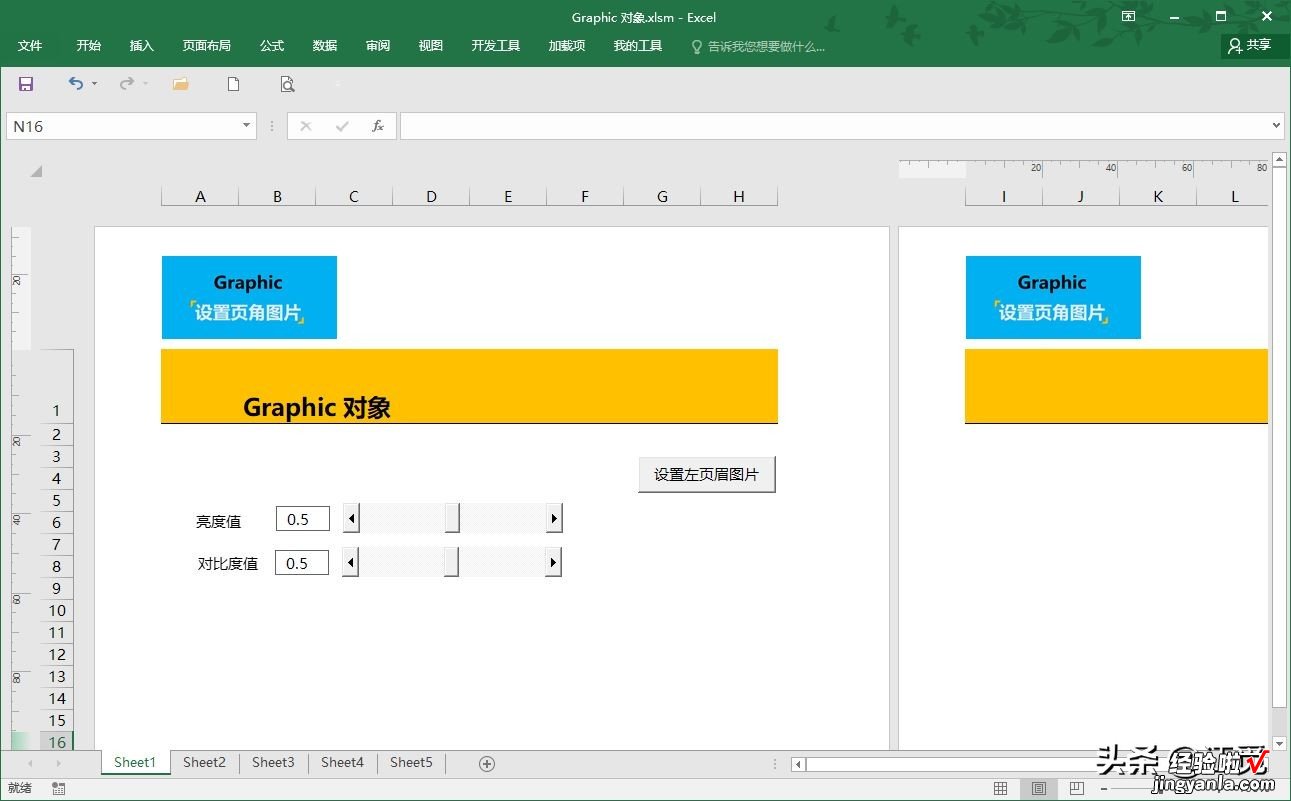Switch to Sheet3 tab
Viewport: 1291px width, 801px height.
tap(273, 763)
